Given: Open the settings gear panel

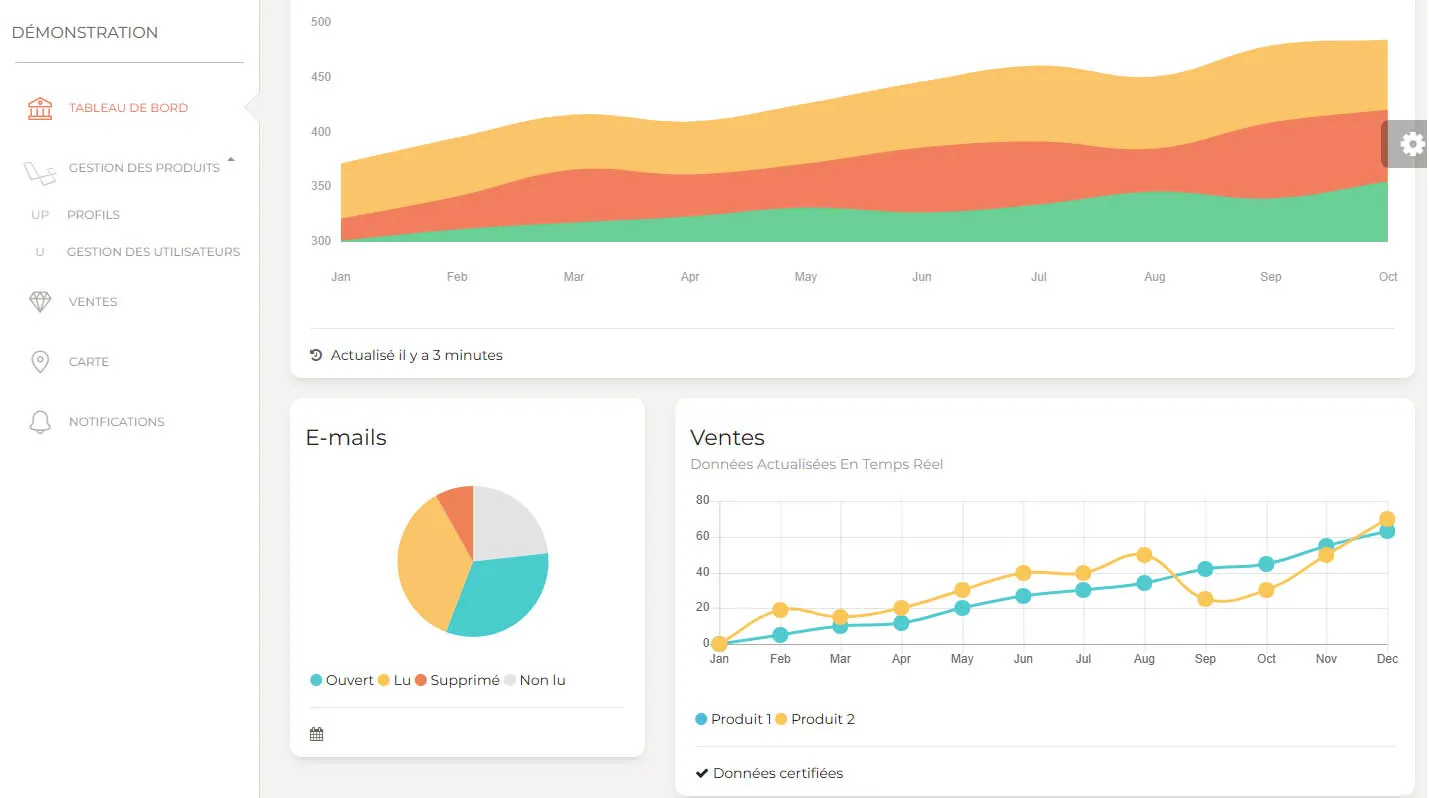Looking at the screenshot, I should [1411, 144].
